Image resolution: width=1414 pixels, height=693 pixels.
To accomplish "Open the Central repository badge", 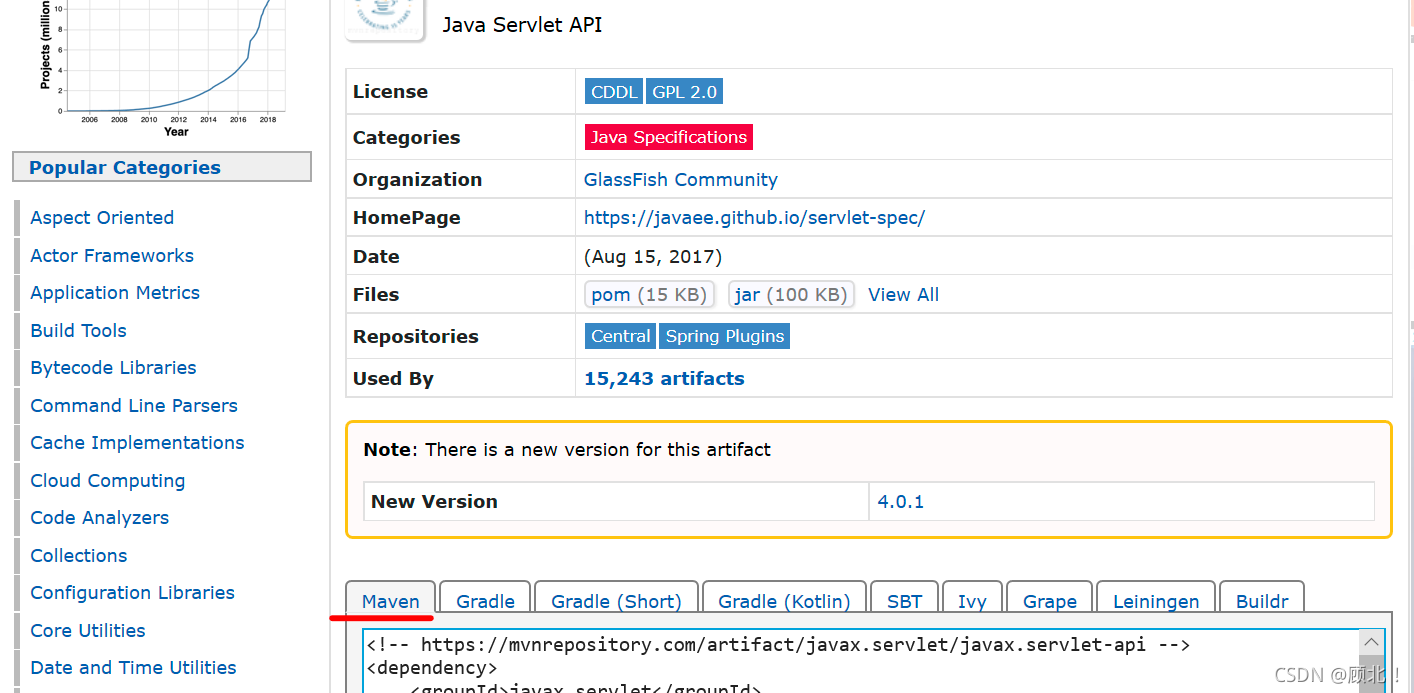I will click(x=620, y=336).
